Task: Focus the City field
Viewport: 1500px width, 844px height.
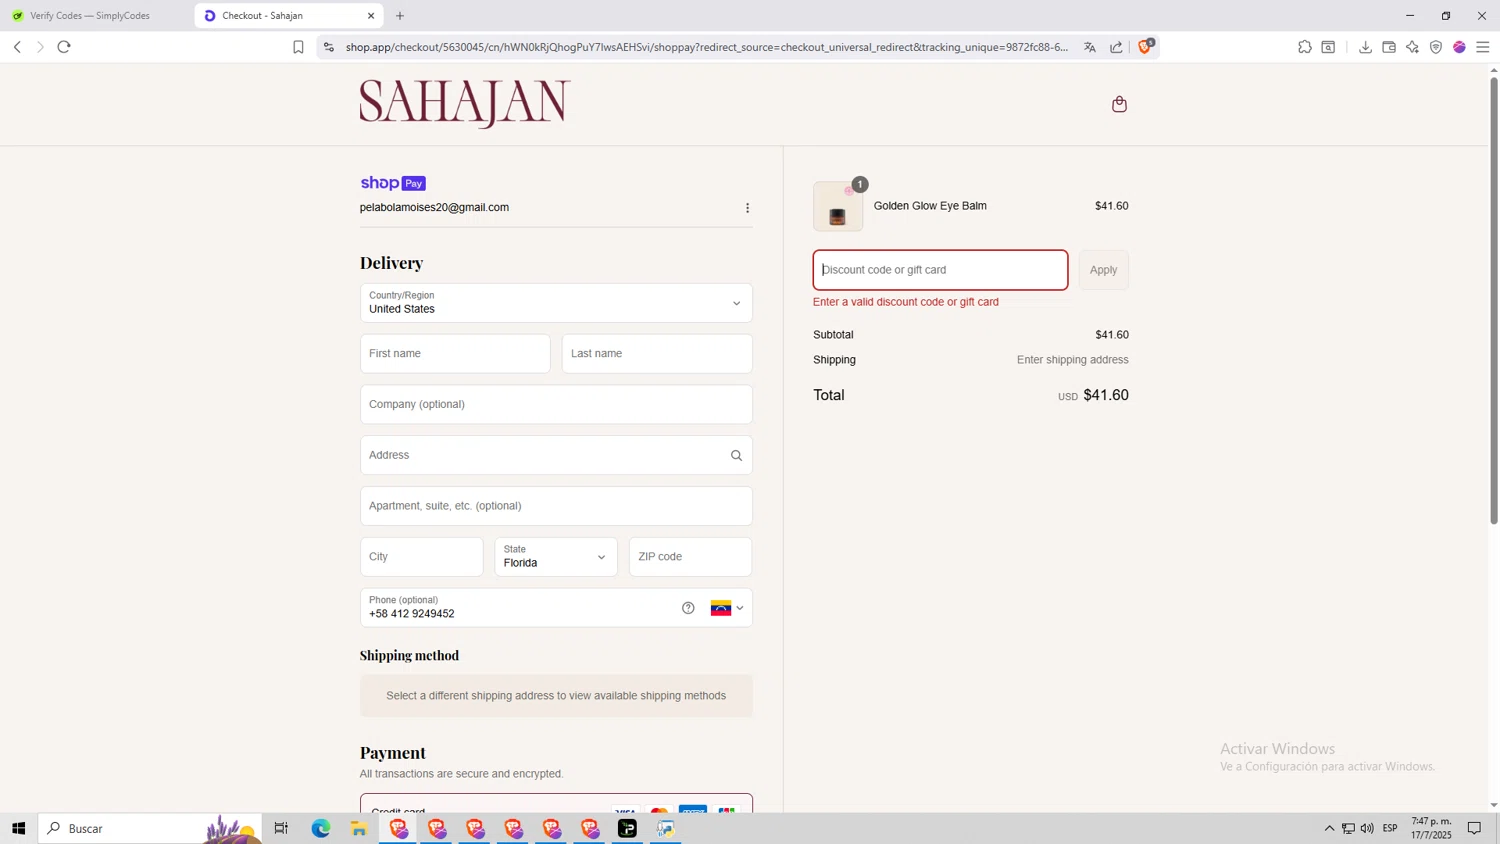Action: coord(421,557)
